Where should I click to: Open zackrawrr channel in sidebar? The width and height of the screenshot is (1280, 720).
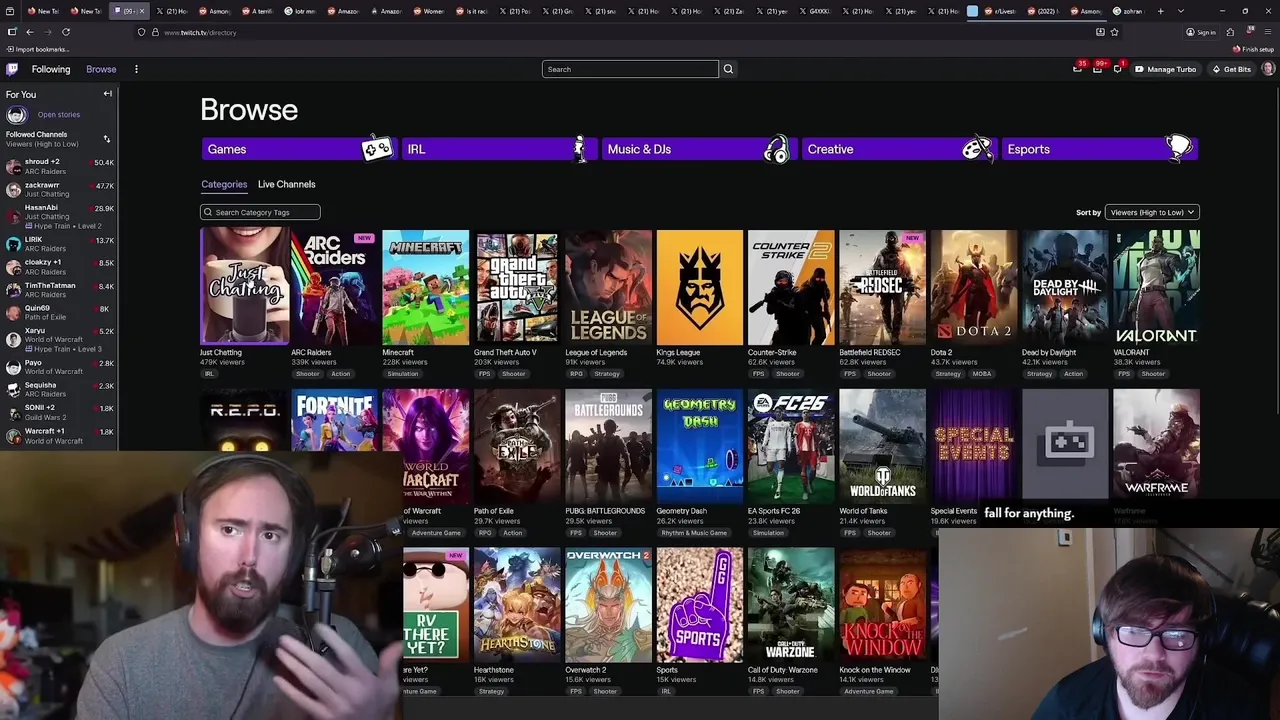[59, 189]
